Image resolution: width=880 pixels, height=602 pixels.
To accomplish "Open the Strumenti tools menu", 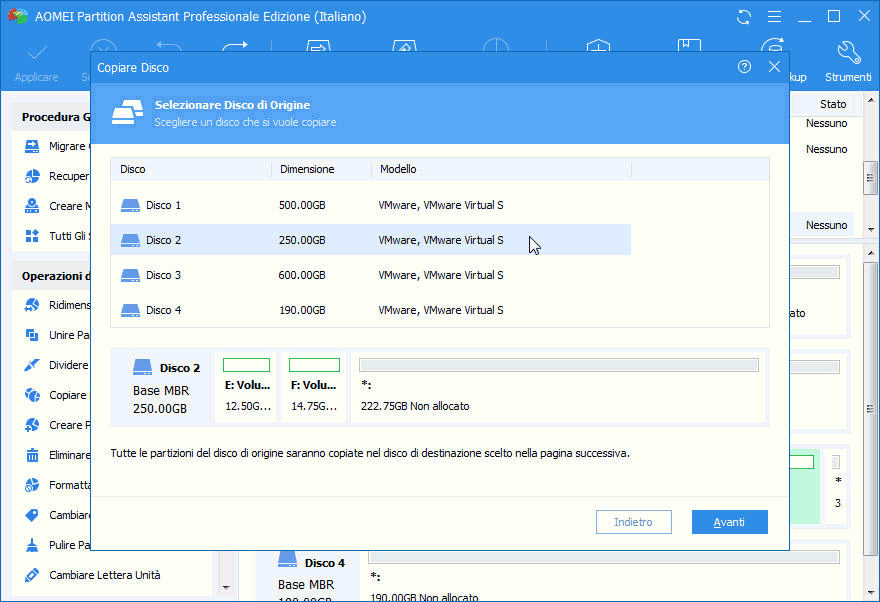I will point(847,63).
